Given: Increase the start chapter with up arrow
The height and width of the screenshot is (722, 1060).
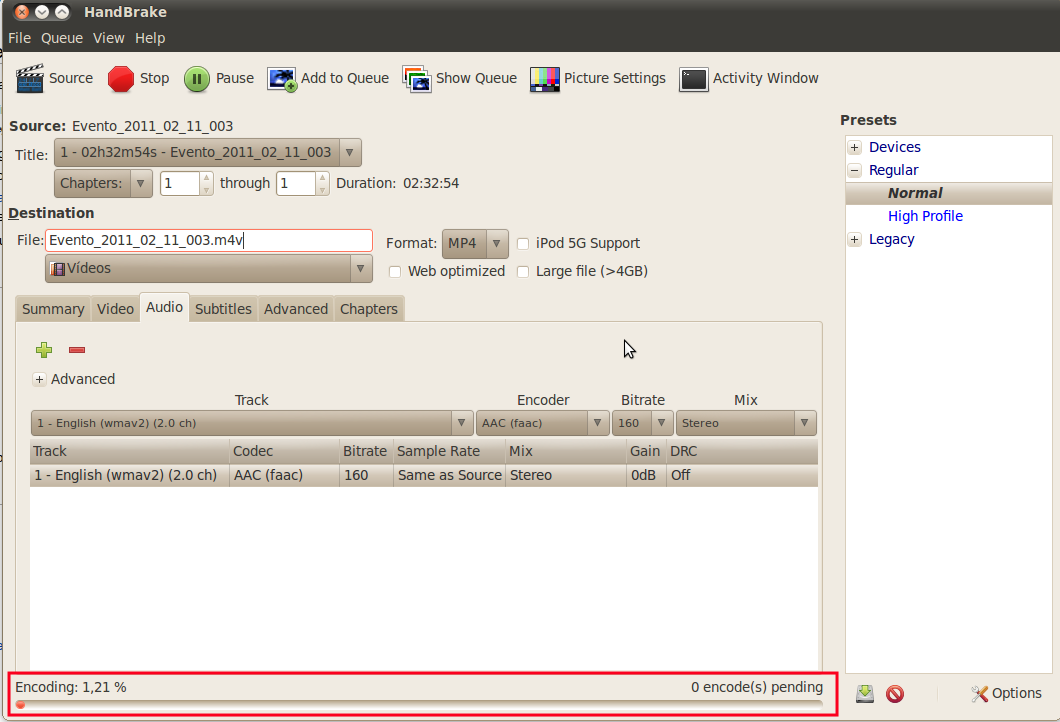Looking at the screenshot, I should [207, 178].
